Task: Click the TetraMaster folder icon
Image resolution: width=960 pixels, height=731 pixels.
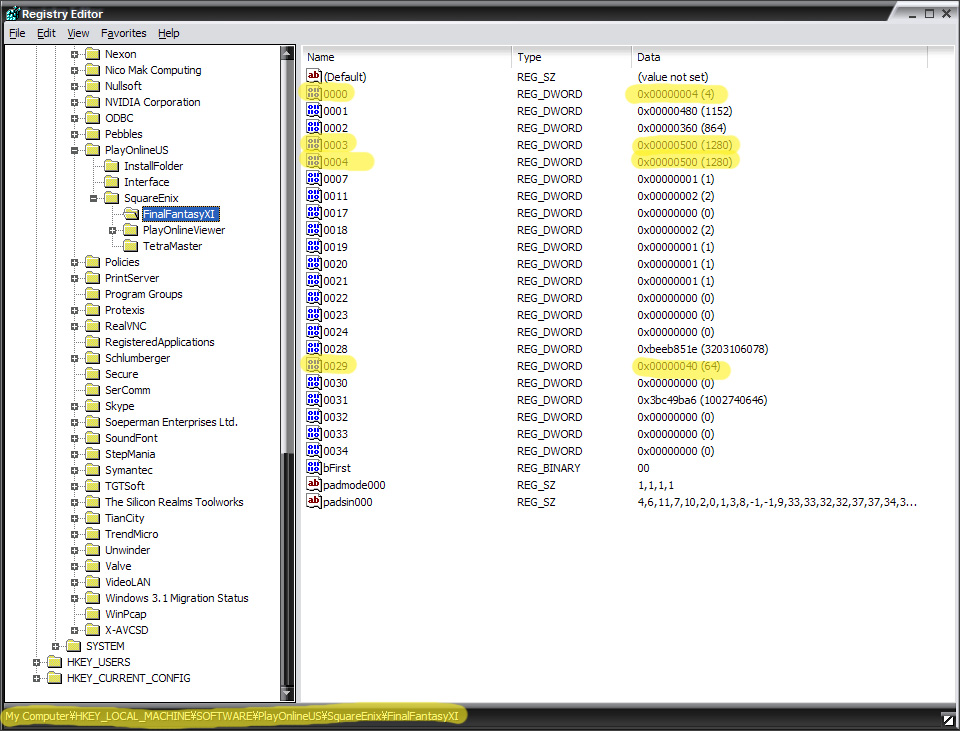Action: coord(131,246)
